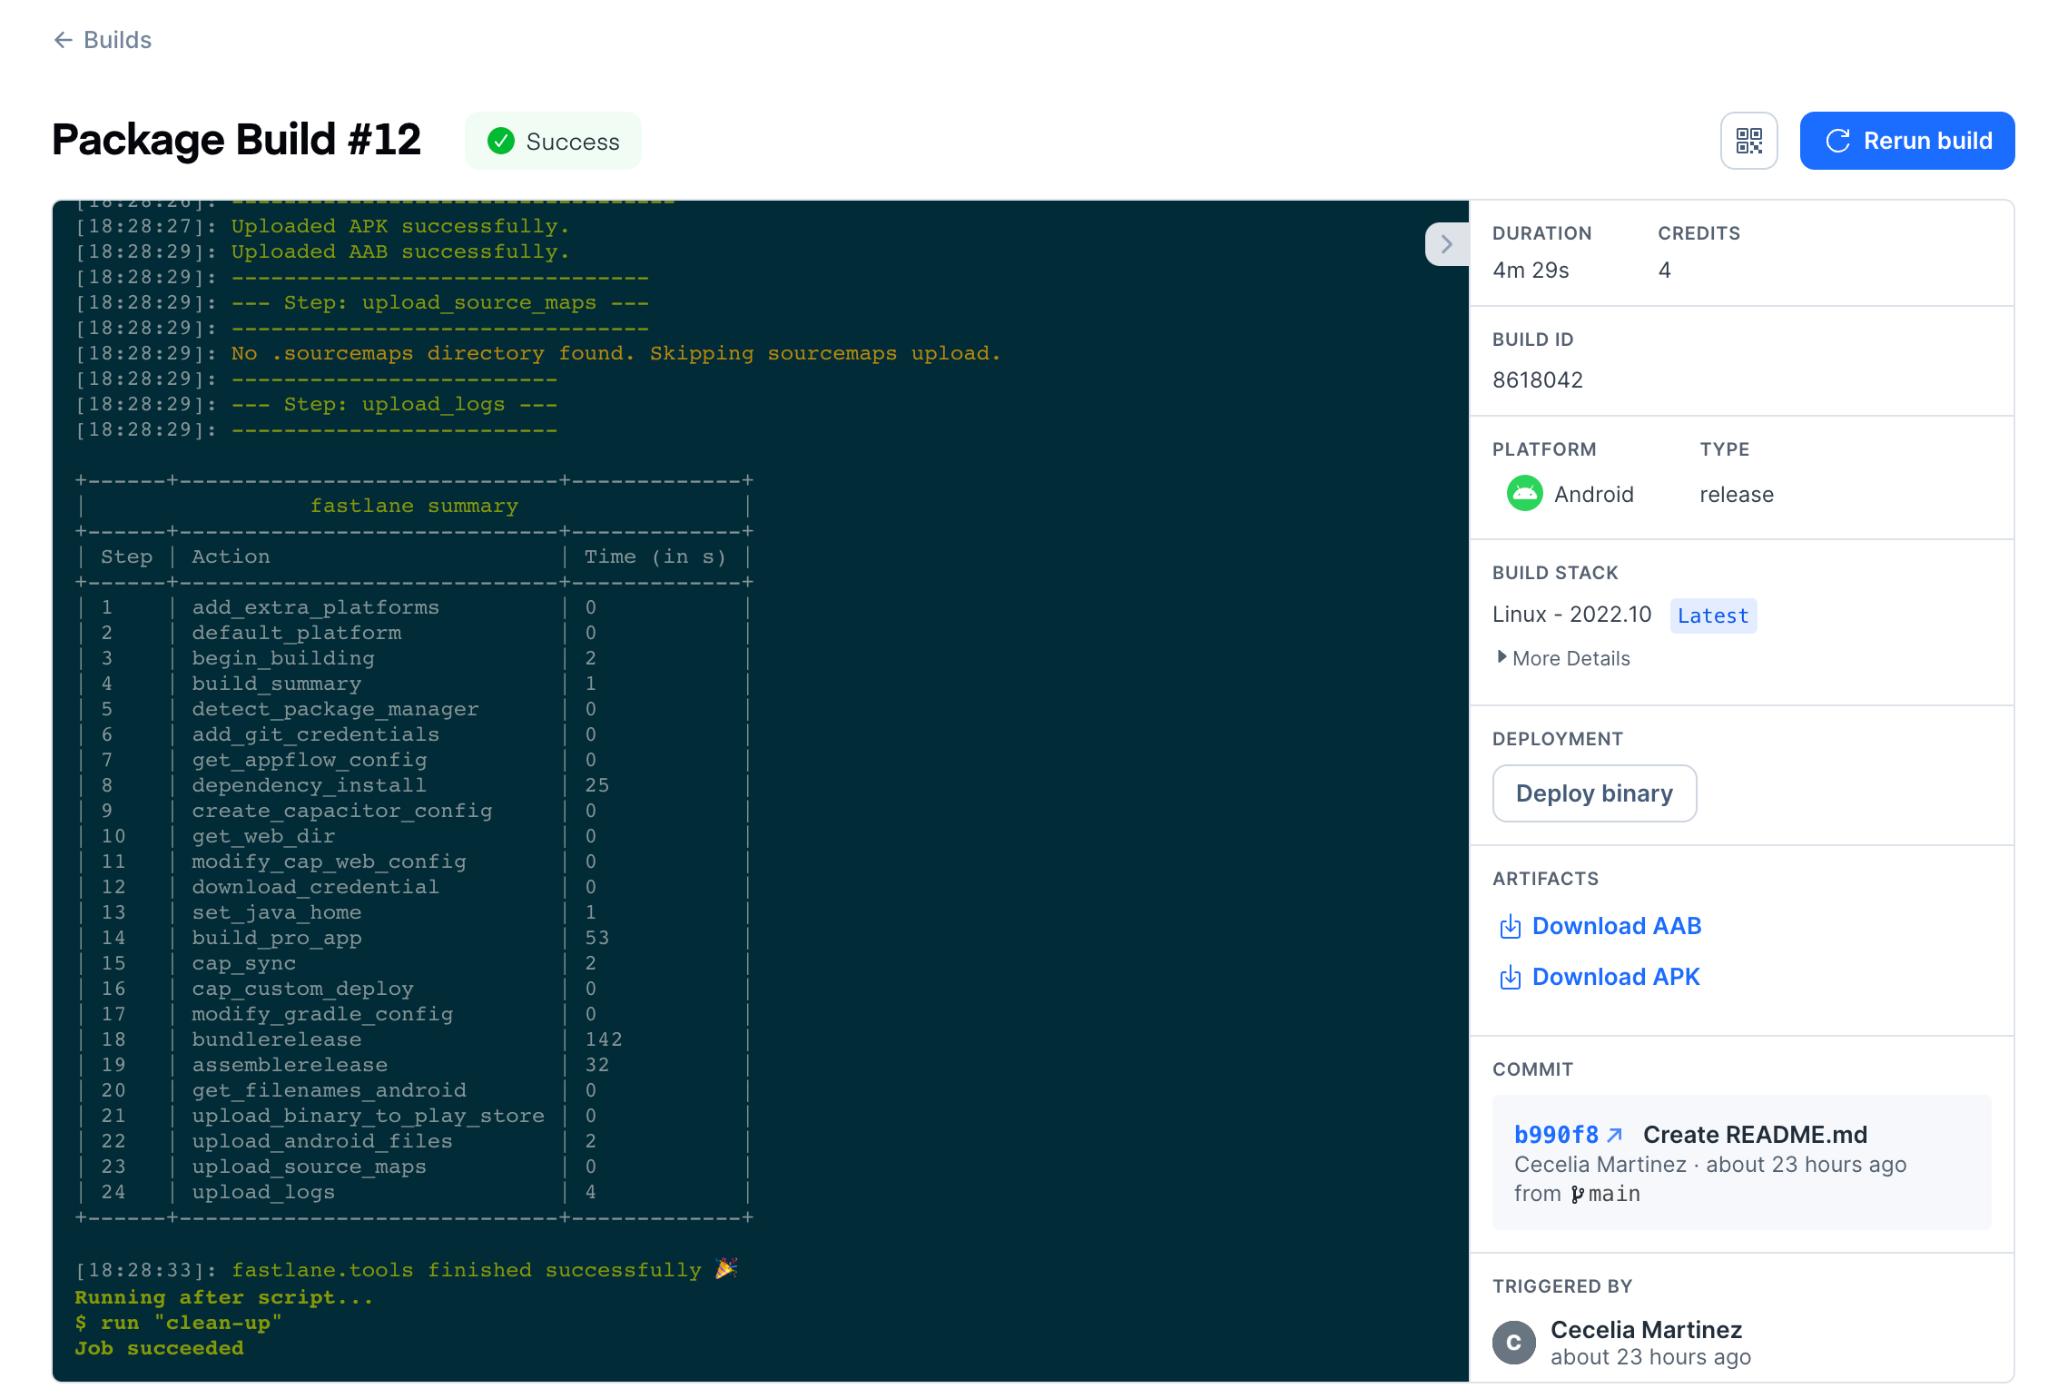Click the green Success checkmark icon
The width and height of the screenshot is (2048, 1400).
(501, 142)
